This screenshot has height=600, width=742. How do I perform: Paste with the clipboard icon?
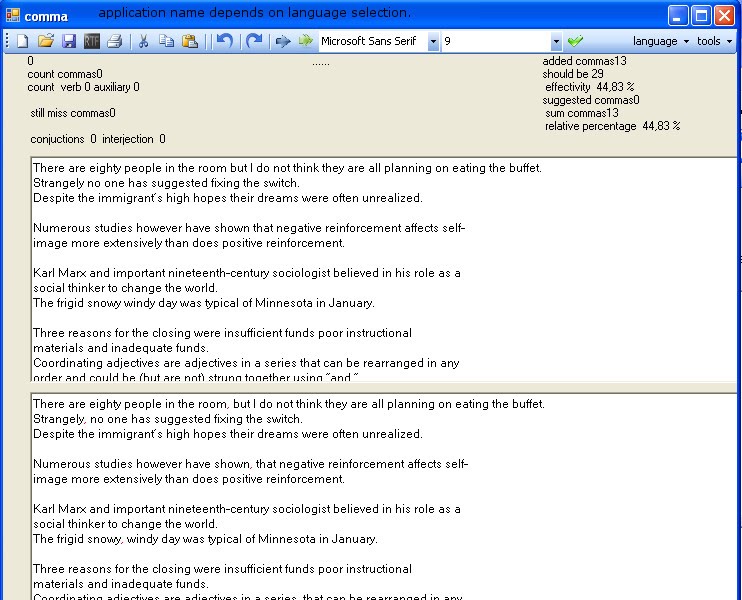190,41
